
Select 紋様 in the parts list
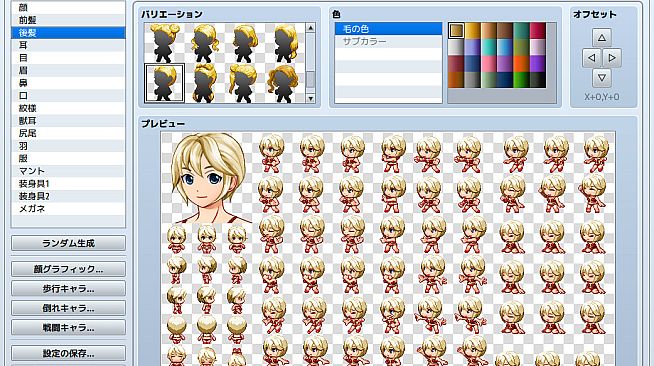tap(68, 108)
